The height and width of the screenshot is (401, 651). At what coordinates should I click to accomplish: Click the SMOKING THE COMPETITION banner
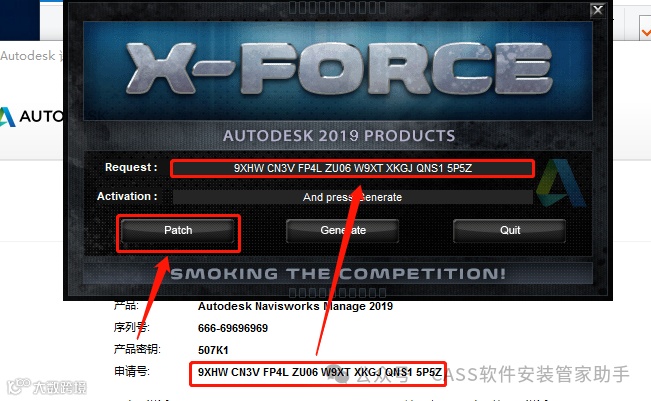[x=338, y=274]
